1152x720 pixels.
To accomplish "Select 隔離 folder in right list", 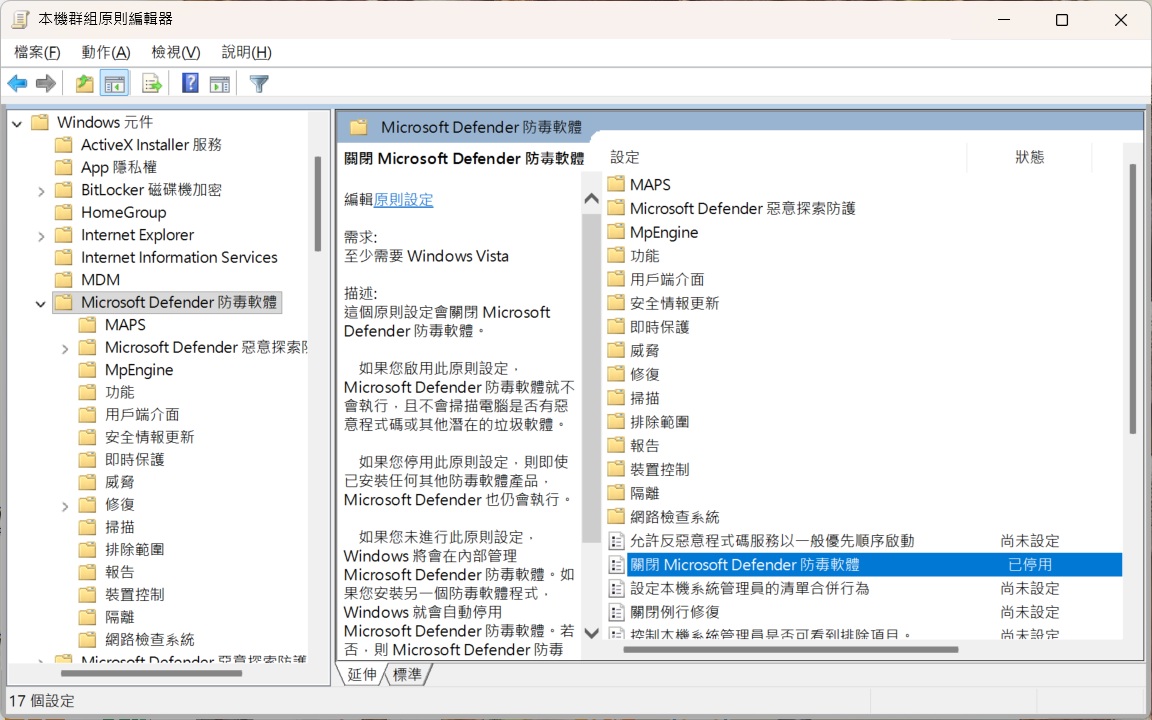I will (x=645, y=493).
